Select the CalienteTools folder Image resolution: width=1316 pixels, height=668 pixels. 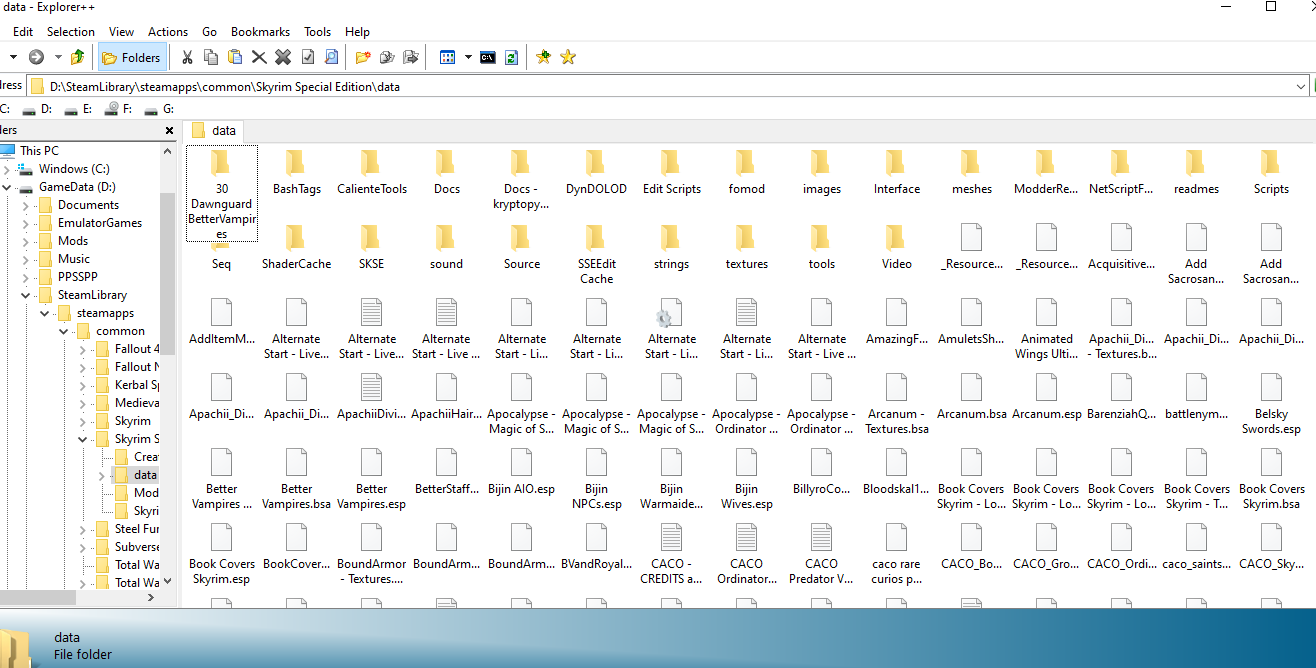point(371,172)
